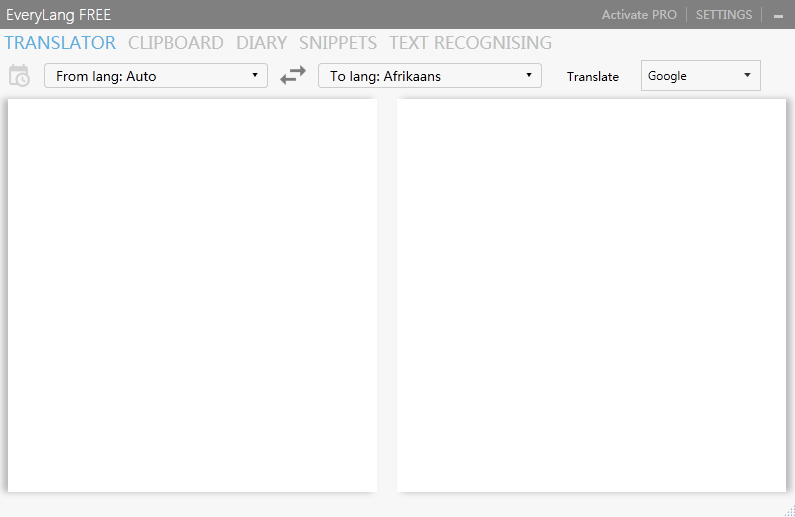Switch to the TRANSLATOR tab
The height and width of the screenshot is (517, 795).
pyautogui.click(x=60, y=43)
